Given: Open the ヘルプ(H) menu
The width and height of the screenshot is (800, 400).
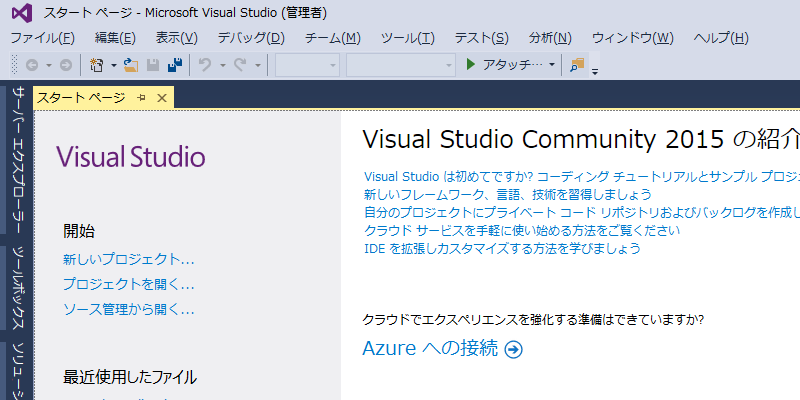Looking at the screenshot, I should tap(721, 38).
